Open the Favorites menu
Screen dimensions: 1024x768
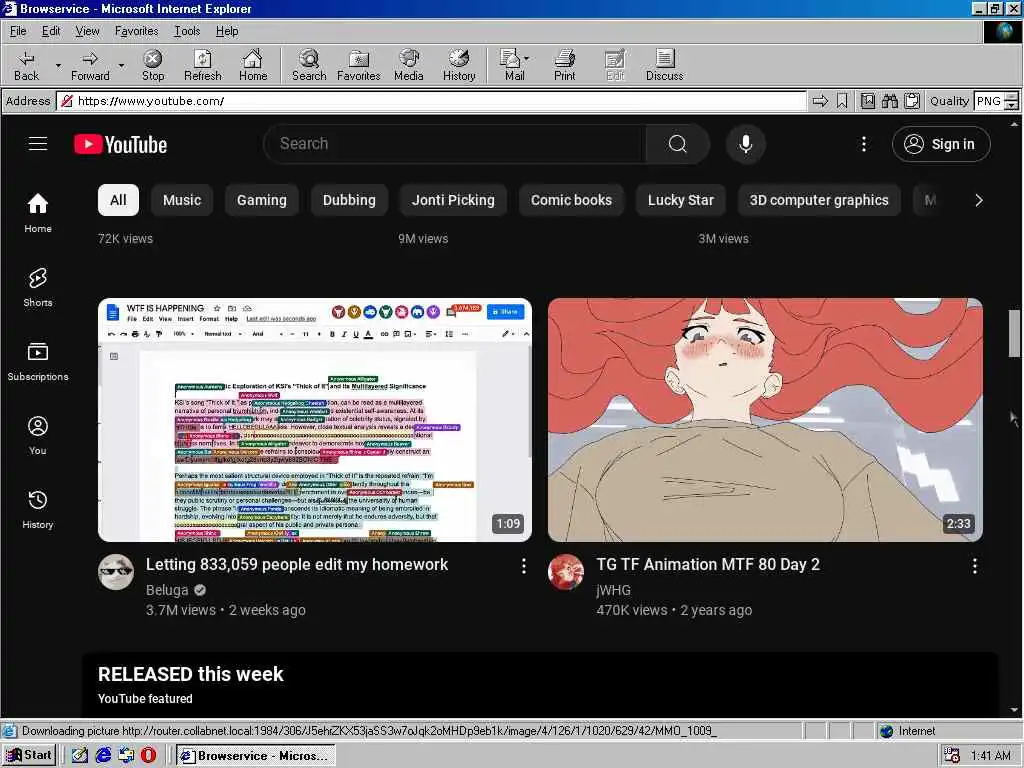pos(136,31)
